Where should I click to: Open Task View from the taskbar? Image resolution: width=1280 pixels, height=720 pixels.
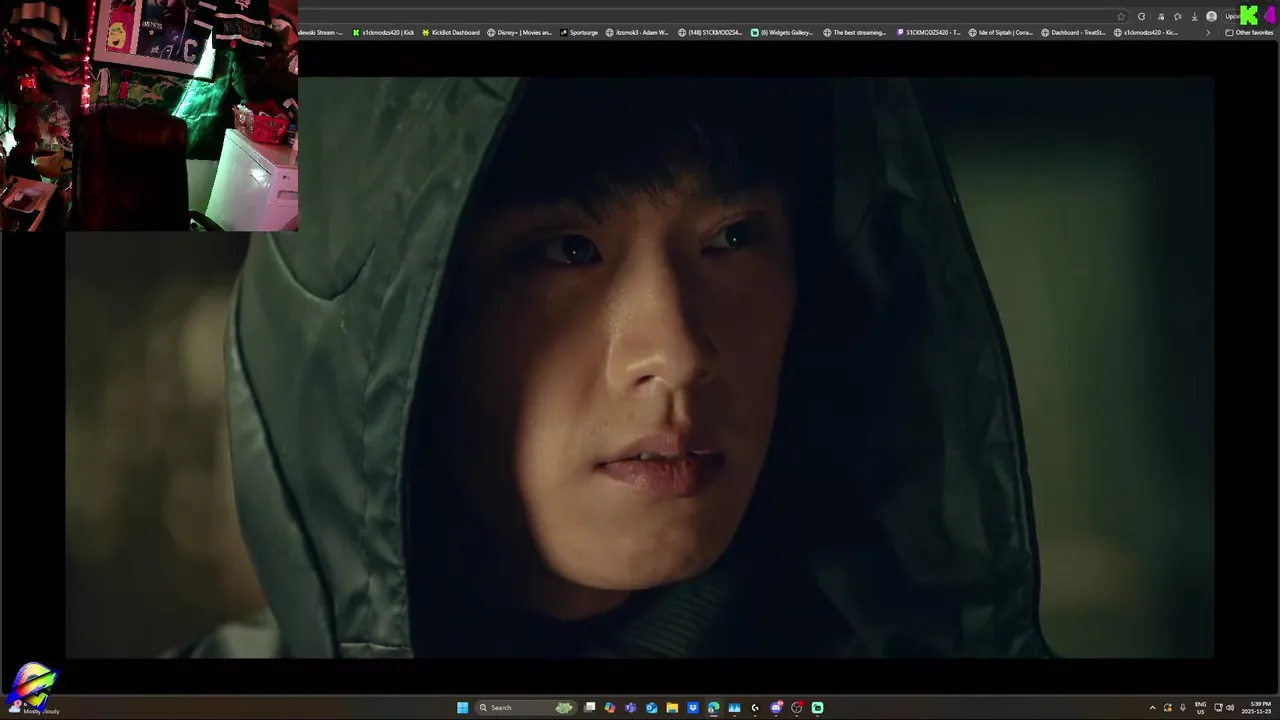(x=589, y=708)
